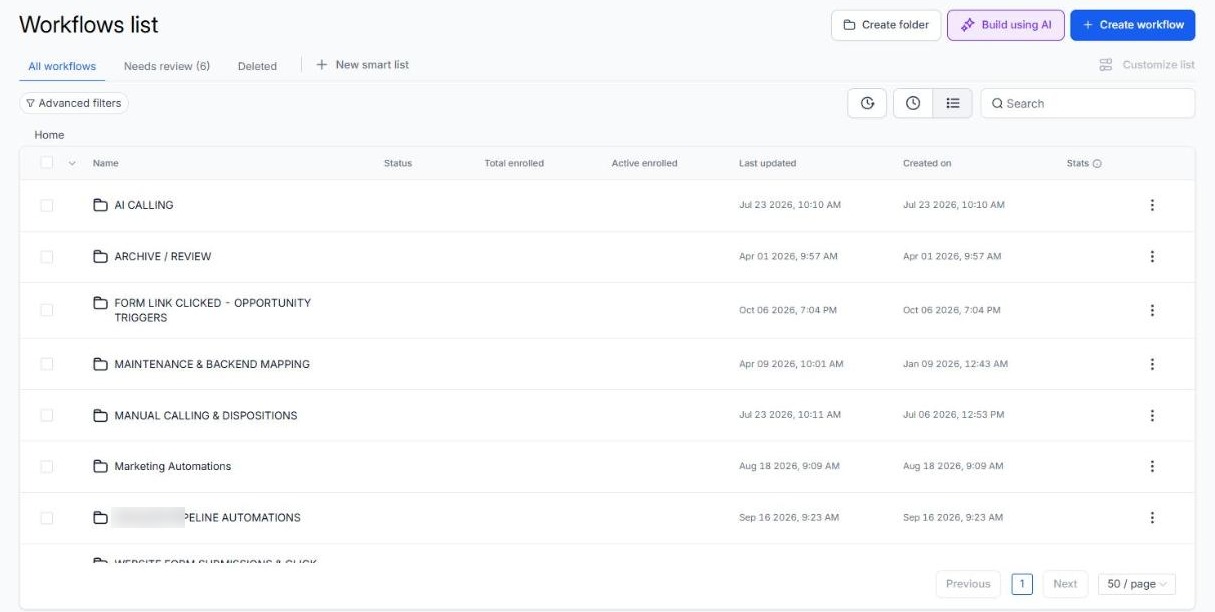The image size is (1215, 612).
Task: Toggle the select-all checkbox in table header
Action: tap(47, 163)
